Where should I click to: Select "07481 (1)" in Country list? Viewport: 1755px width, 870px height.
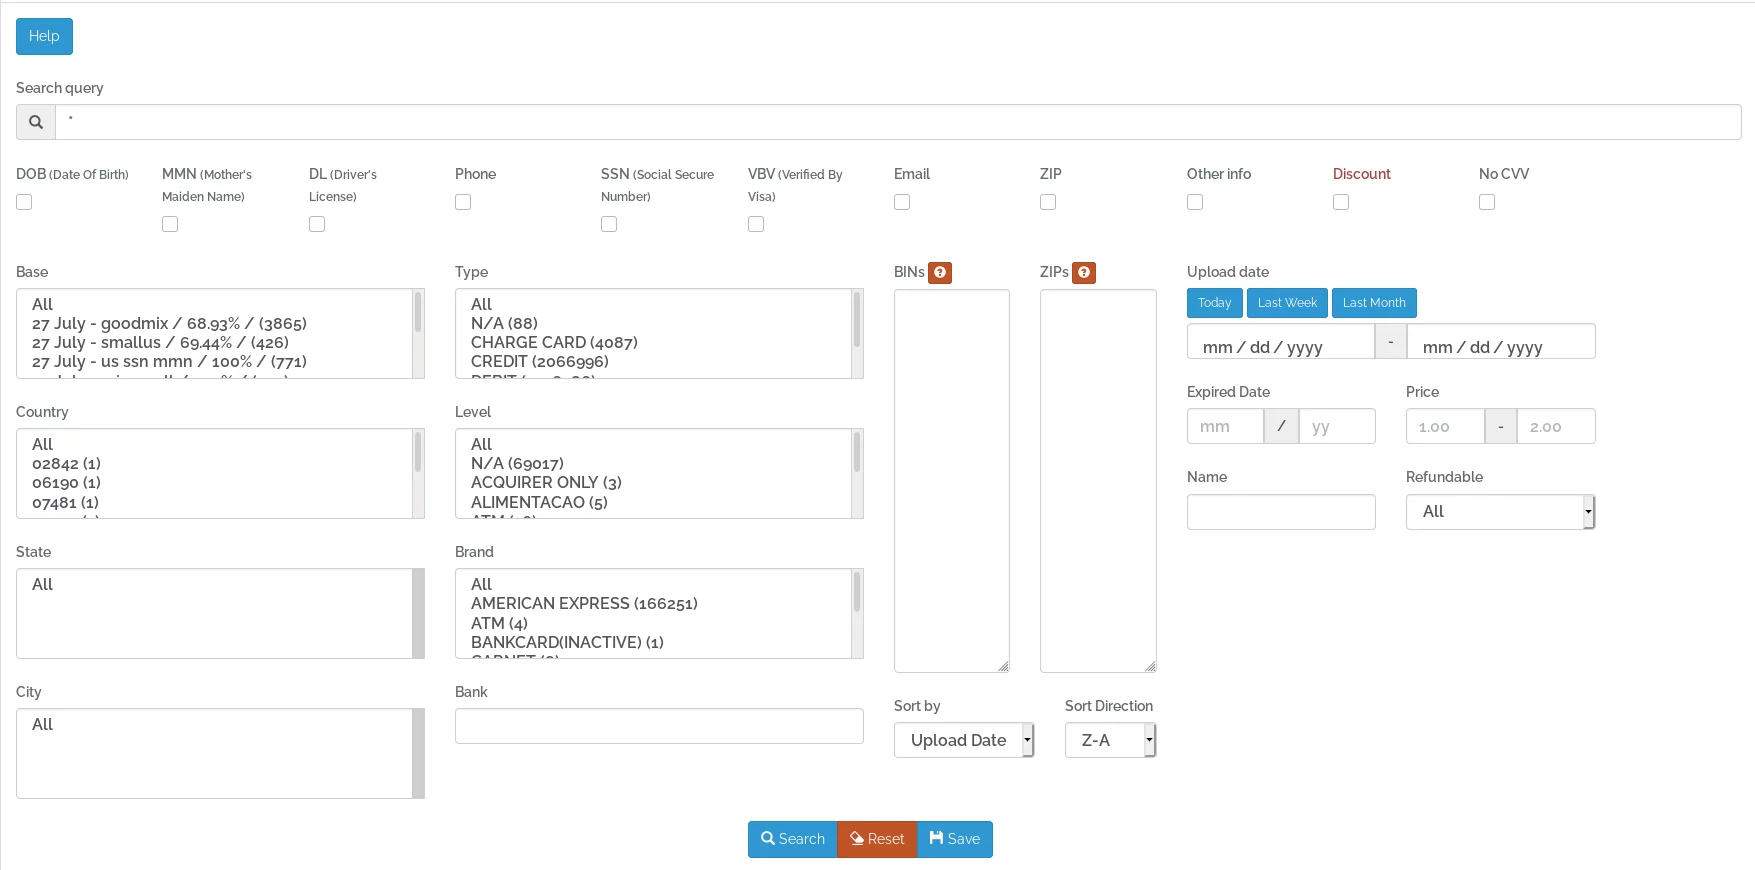click(214, 502)
